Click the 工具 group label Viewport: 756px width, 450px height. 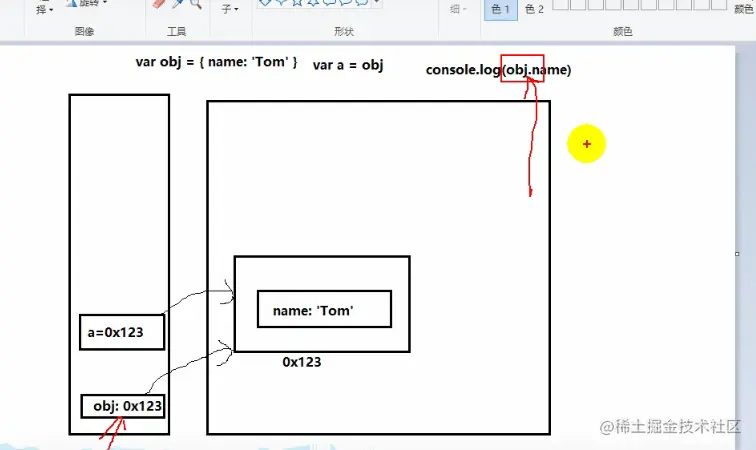(176, 31)
